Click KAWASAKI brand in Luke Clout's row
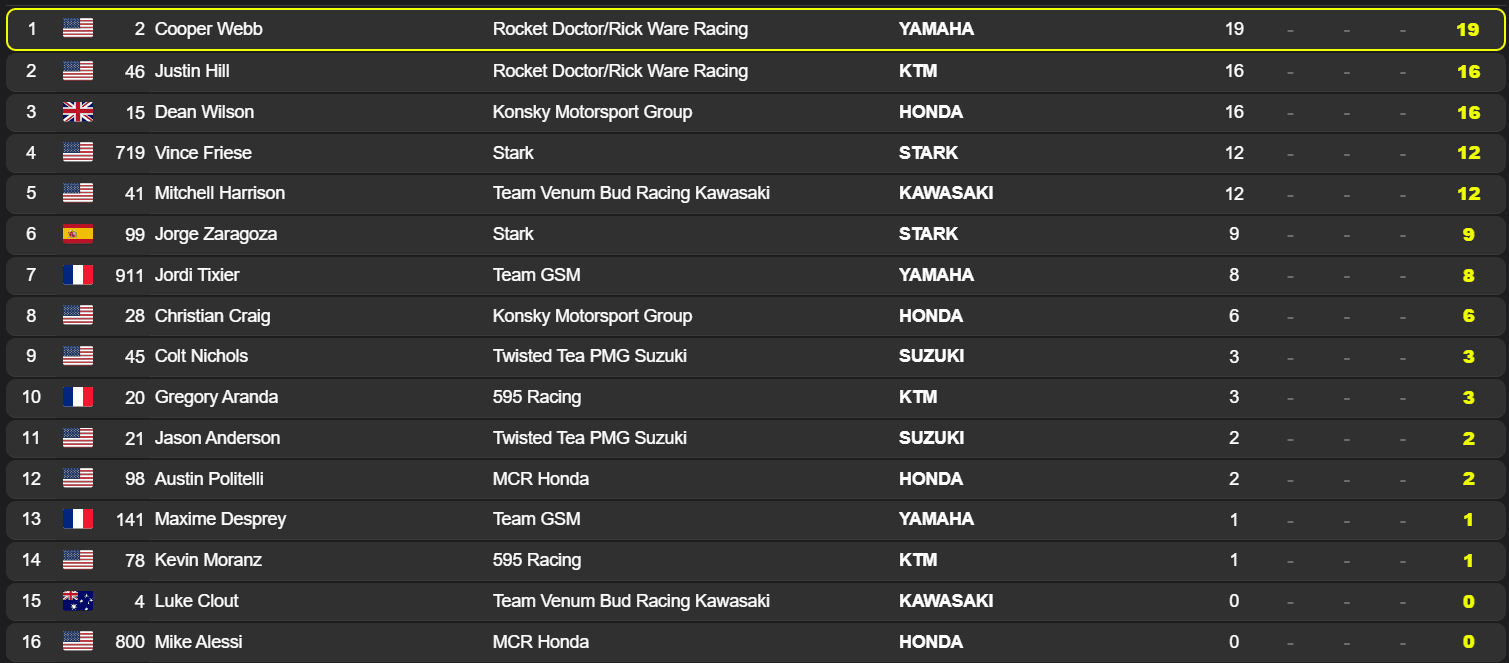The height and width of the screenshot is (663, 1509). [x=946, y=601]
